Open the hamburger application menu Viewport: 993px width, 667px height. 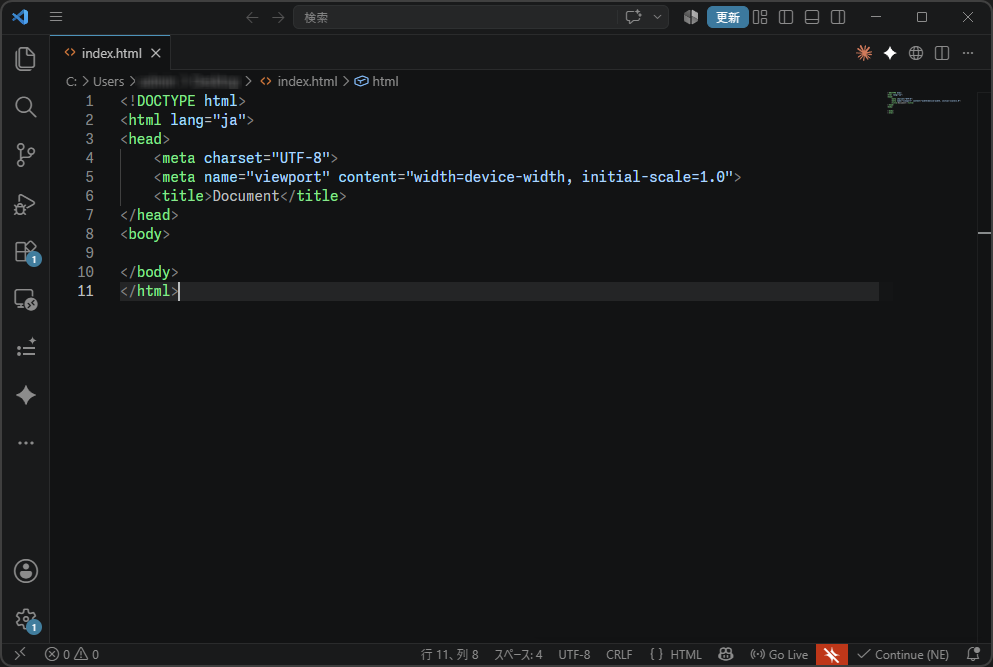pyautogui.click(x=56, y=16)
